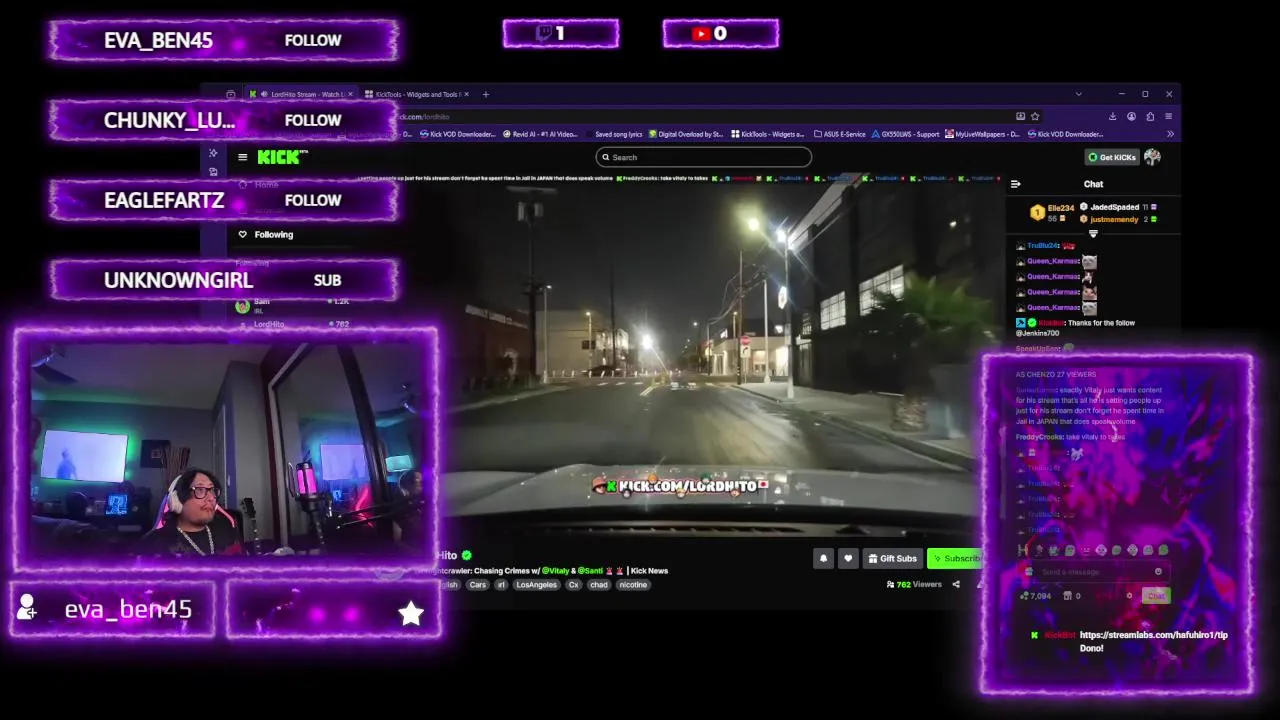1280x720 pixels.
Task: Show more bookmarks chevron
Action: click(1170, 134)
